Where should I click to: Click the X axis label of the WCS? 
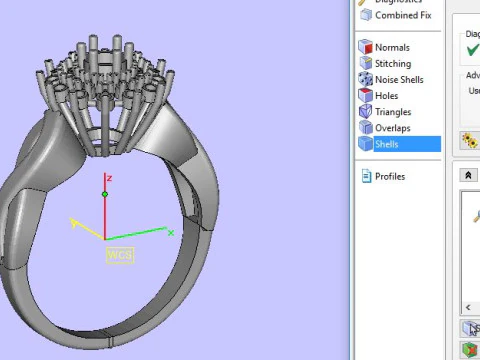pyautogui.click(x=171, y=233)
